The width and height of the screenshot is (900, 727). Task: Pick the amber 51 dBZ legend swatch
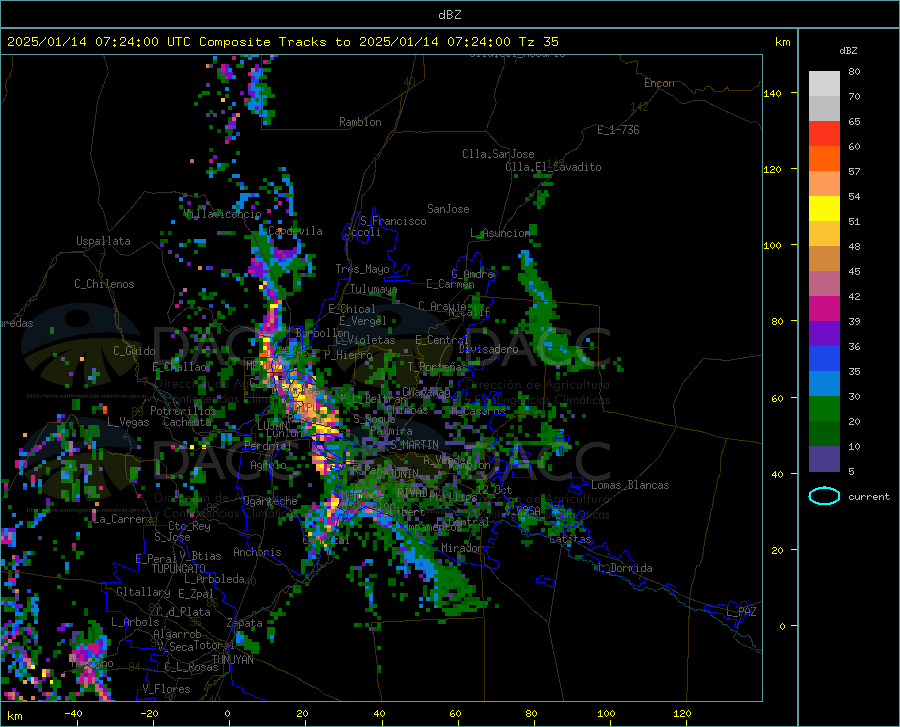pyautogui.click(x=824, y=234)
